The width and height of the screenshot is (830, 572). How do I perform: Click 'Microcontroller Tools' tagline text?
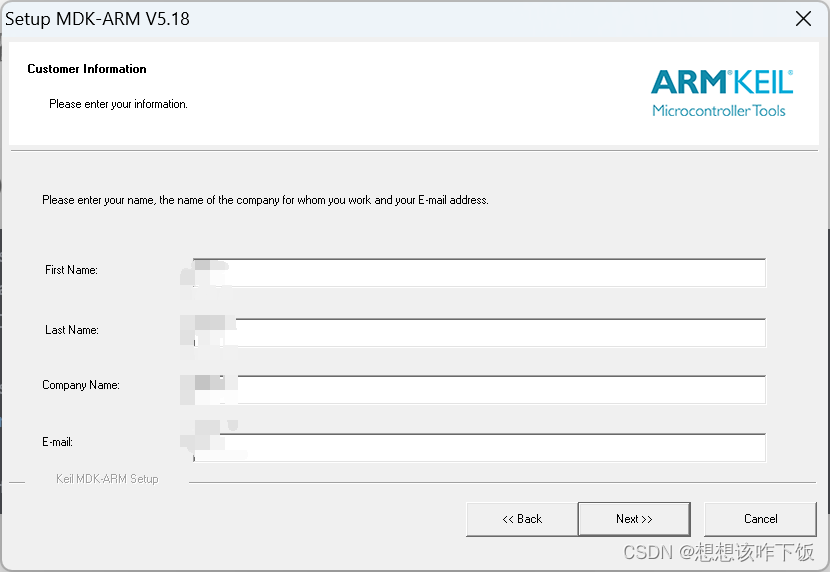coord(719,111)
